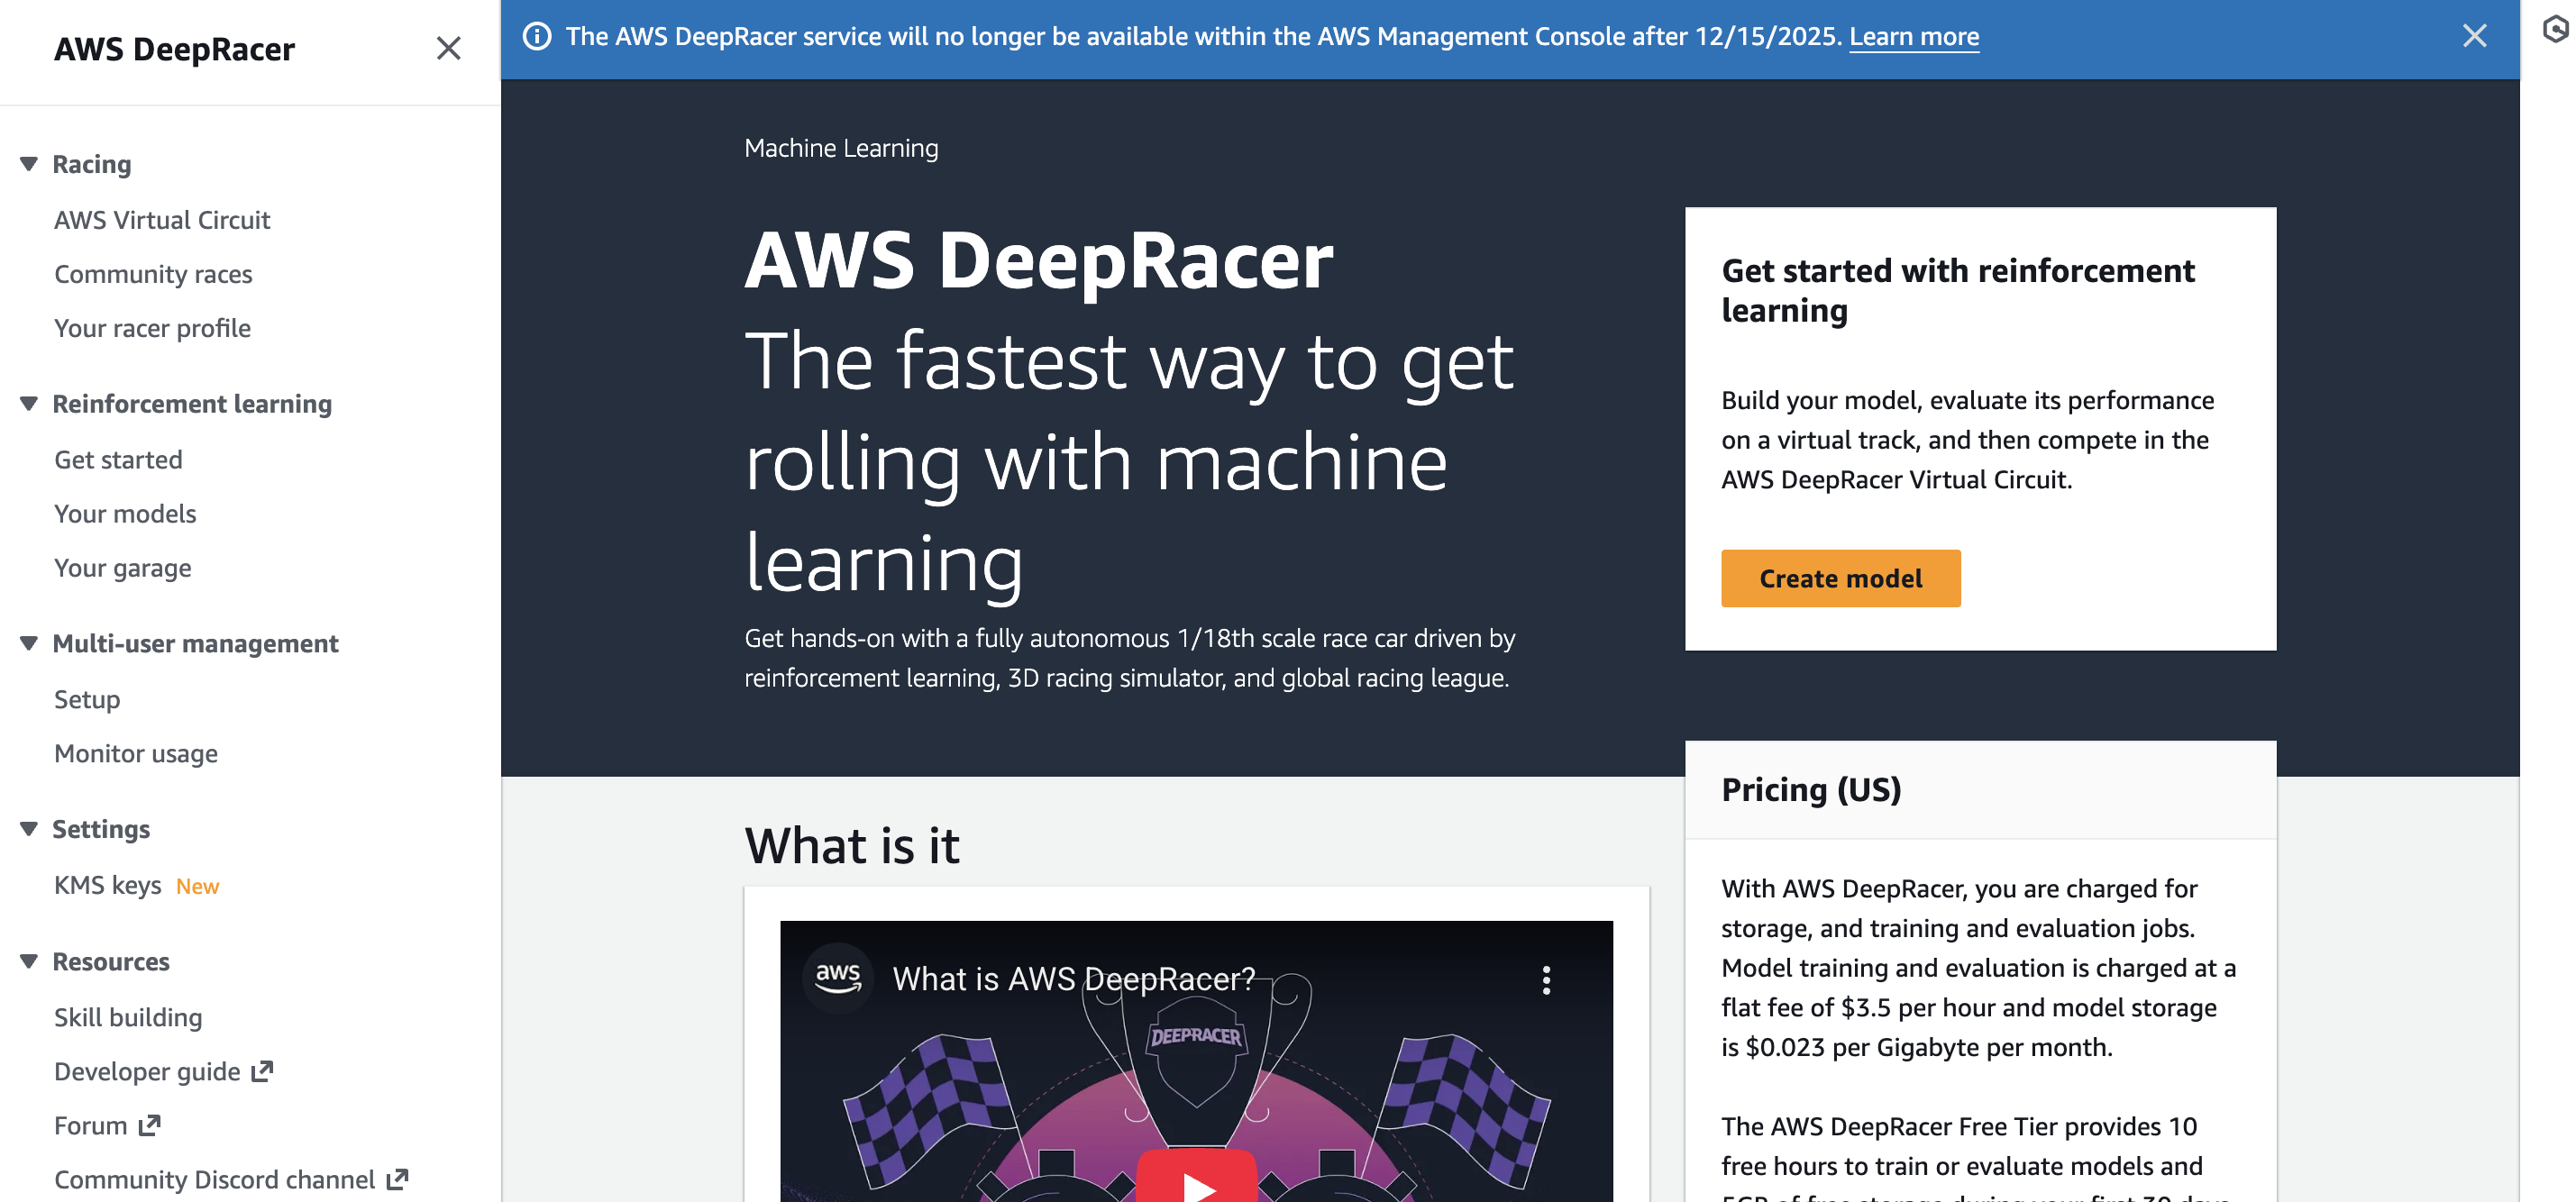Screen dimensions: 2576x1202
Task: Dismiss the blue service notice banner
Action: pyautogui.click(x=2474, y=36)
